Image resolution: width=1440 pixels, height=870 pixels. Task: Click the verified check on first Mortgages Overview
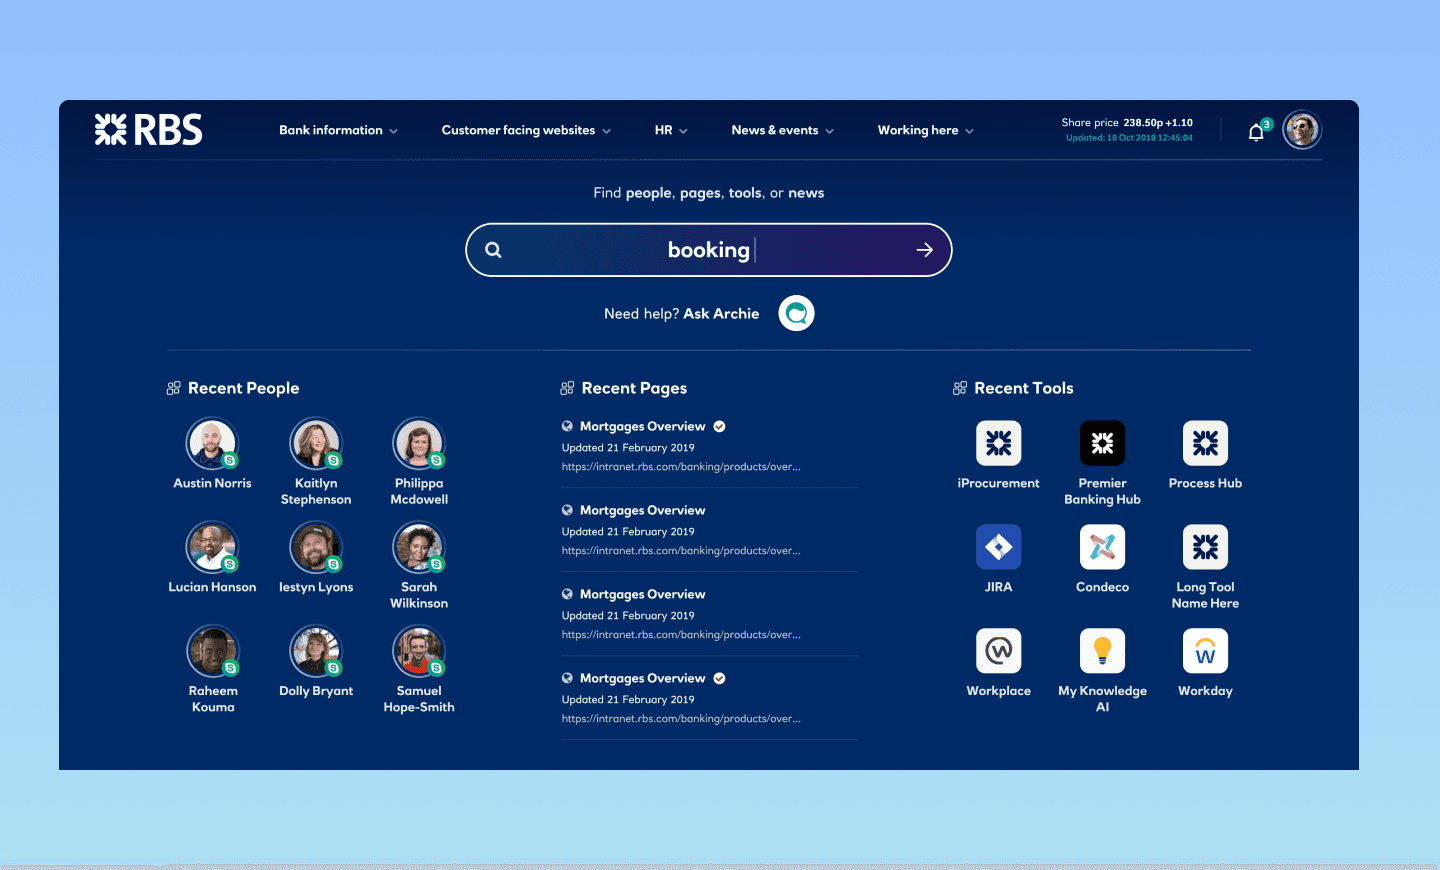pos(719,426)
